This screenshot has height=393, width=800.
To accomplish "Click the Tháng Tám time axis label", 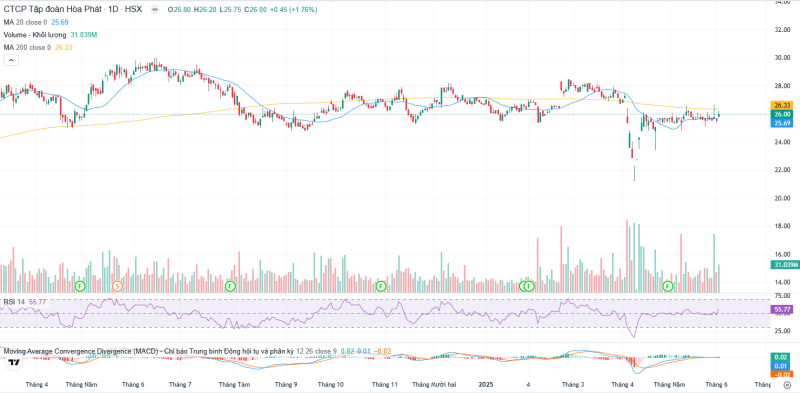I will click(234, 384).
